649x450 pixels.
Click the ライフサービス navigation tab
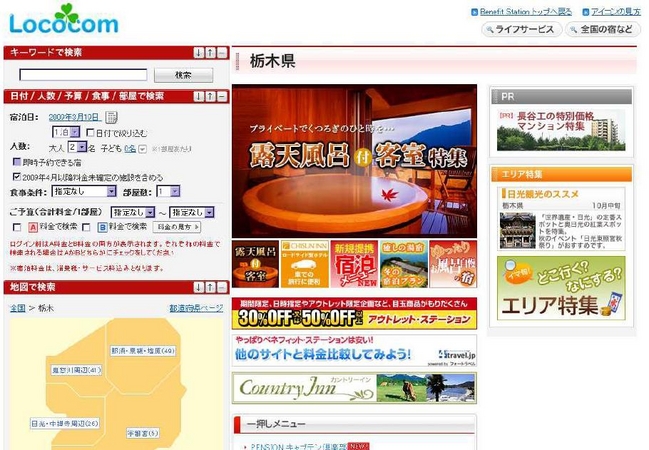tap(521, 29)
